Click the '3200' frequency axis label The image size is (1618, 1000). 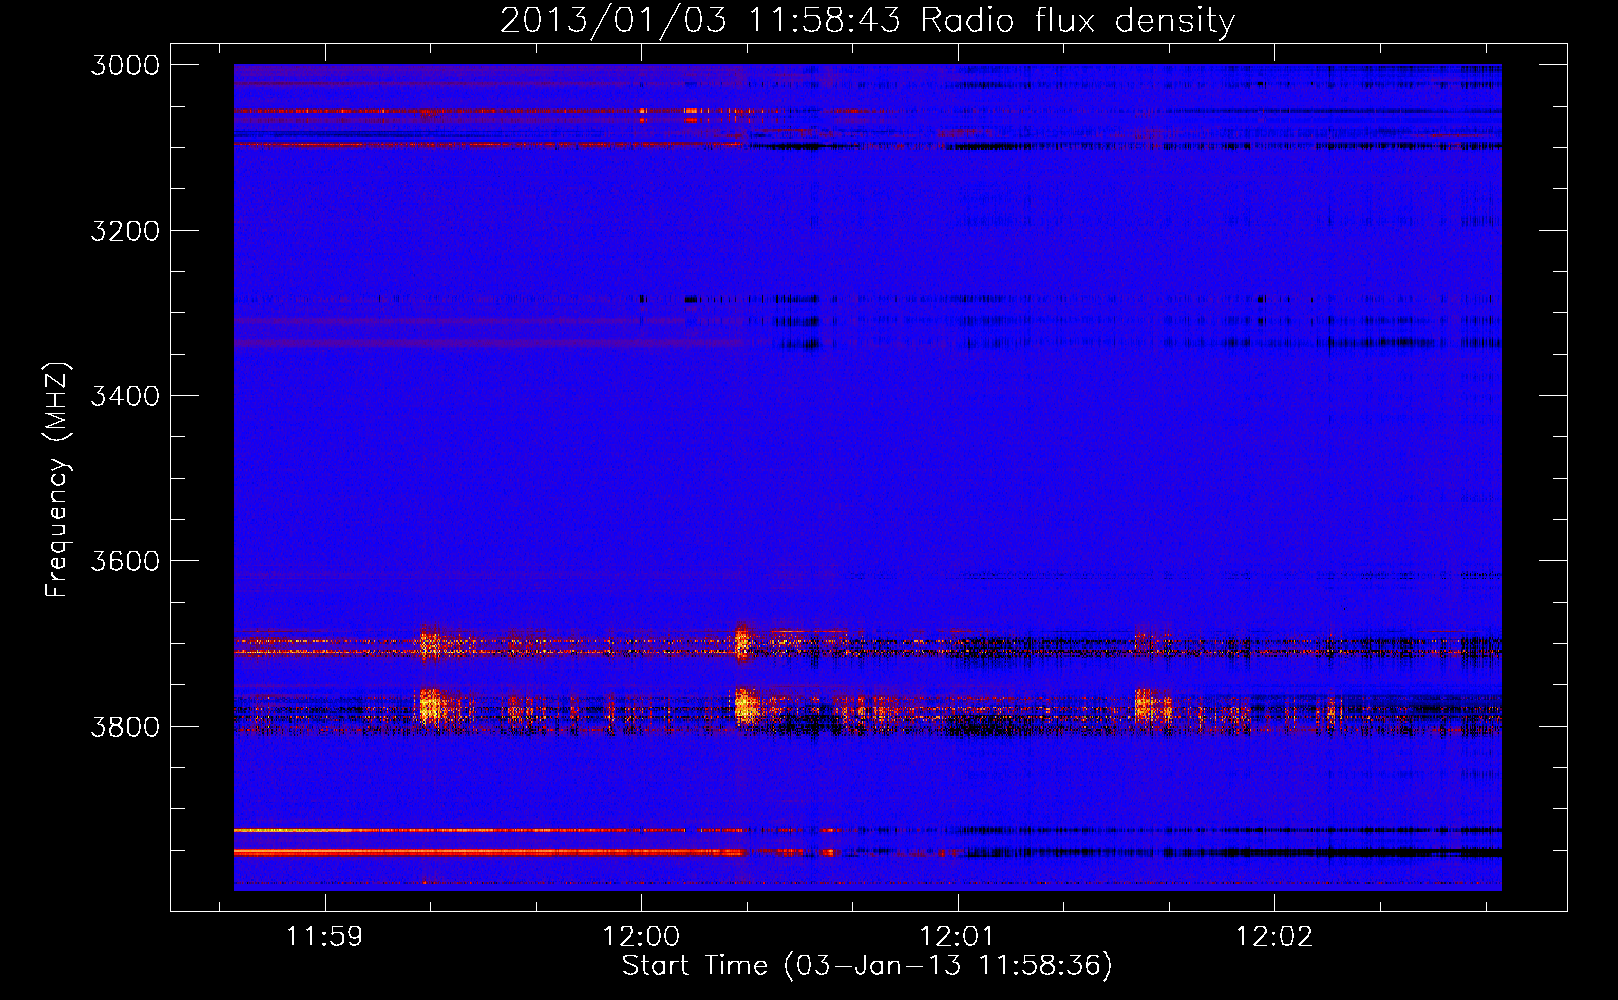[x=125, y=231]
